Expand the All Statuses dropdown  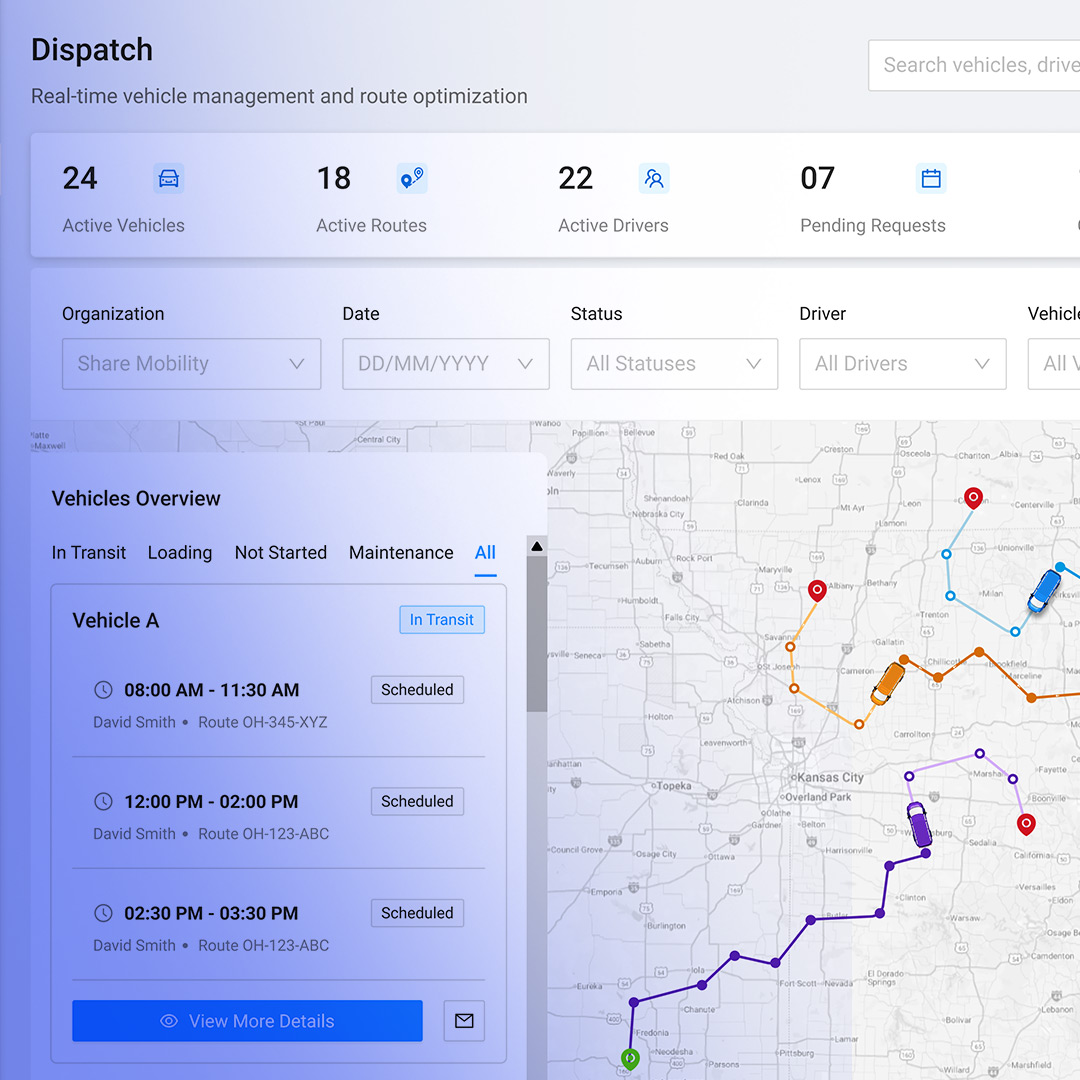[674, 364]
